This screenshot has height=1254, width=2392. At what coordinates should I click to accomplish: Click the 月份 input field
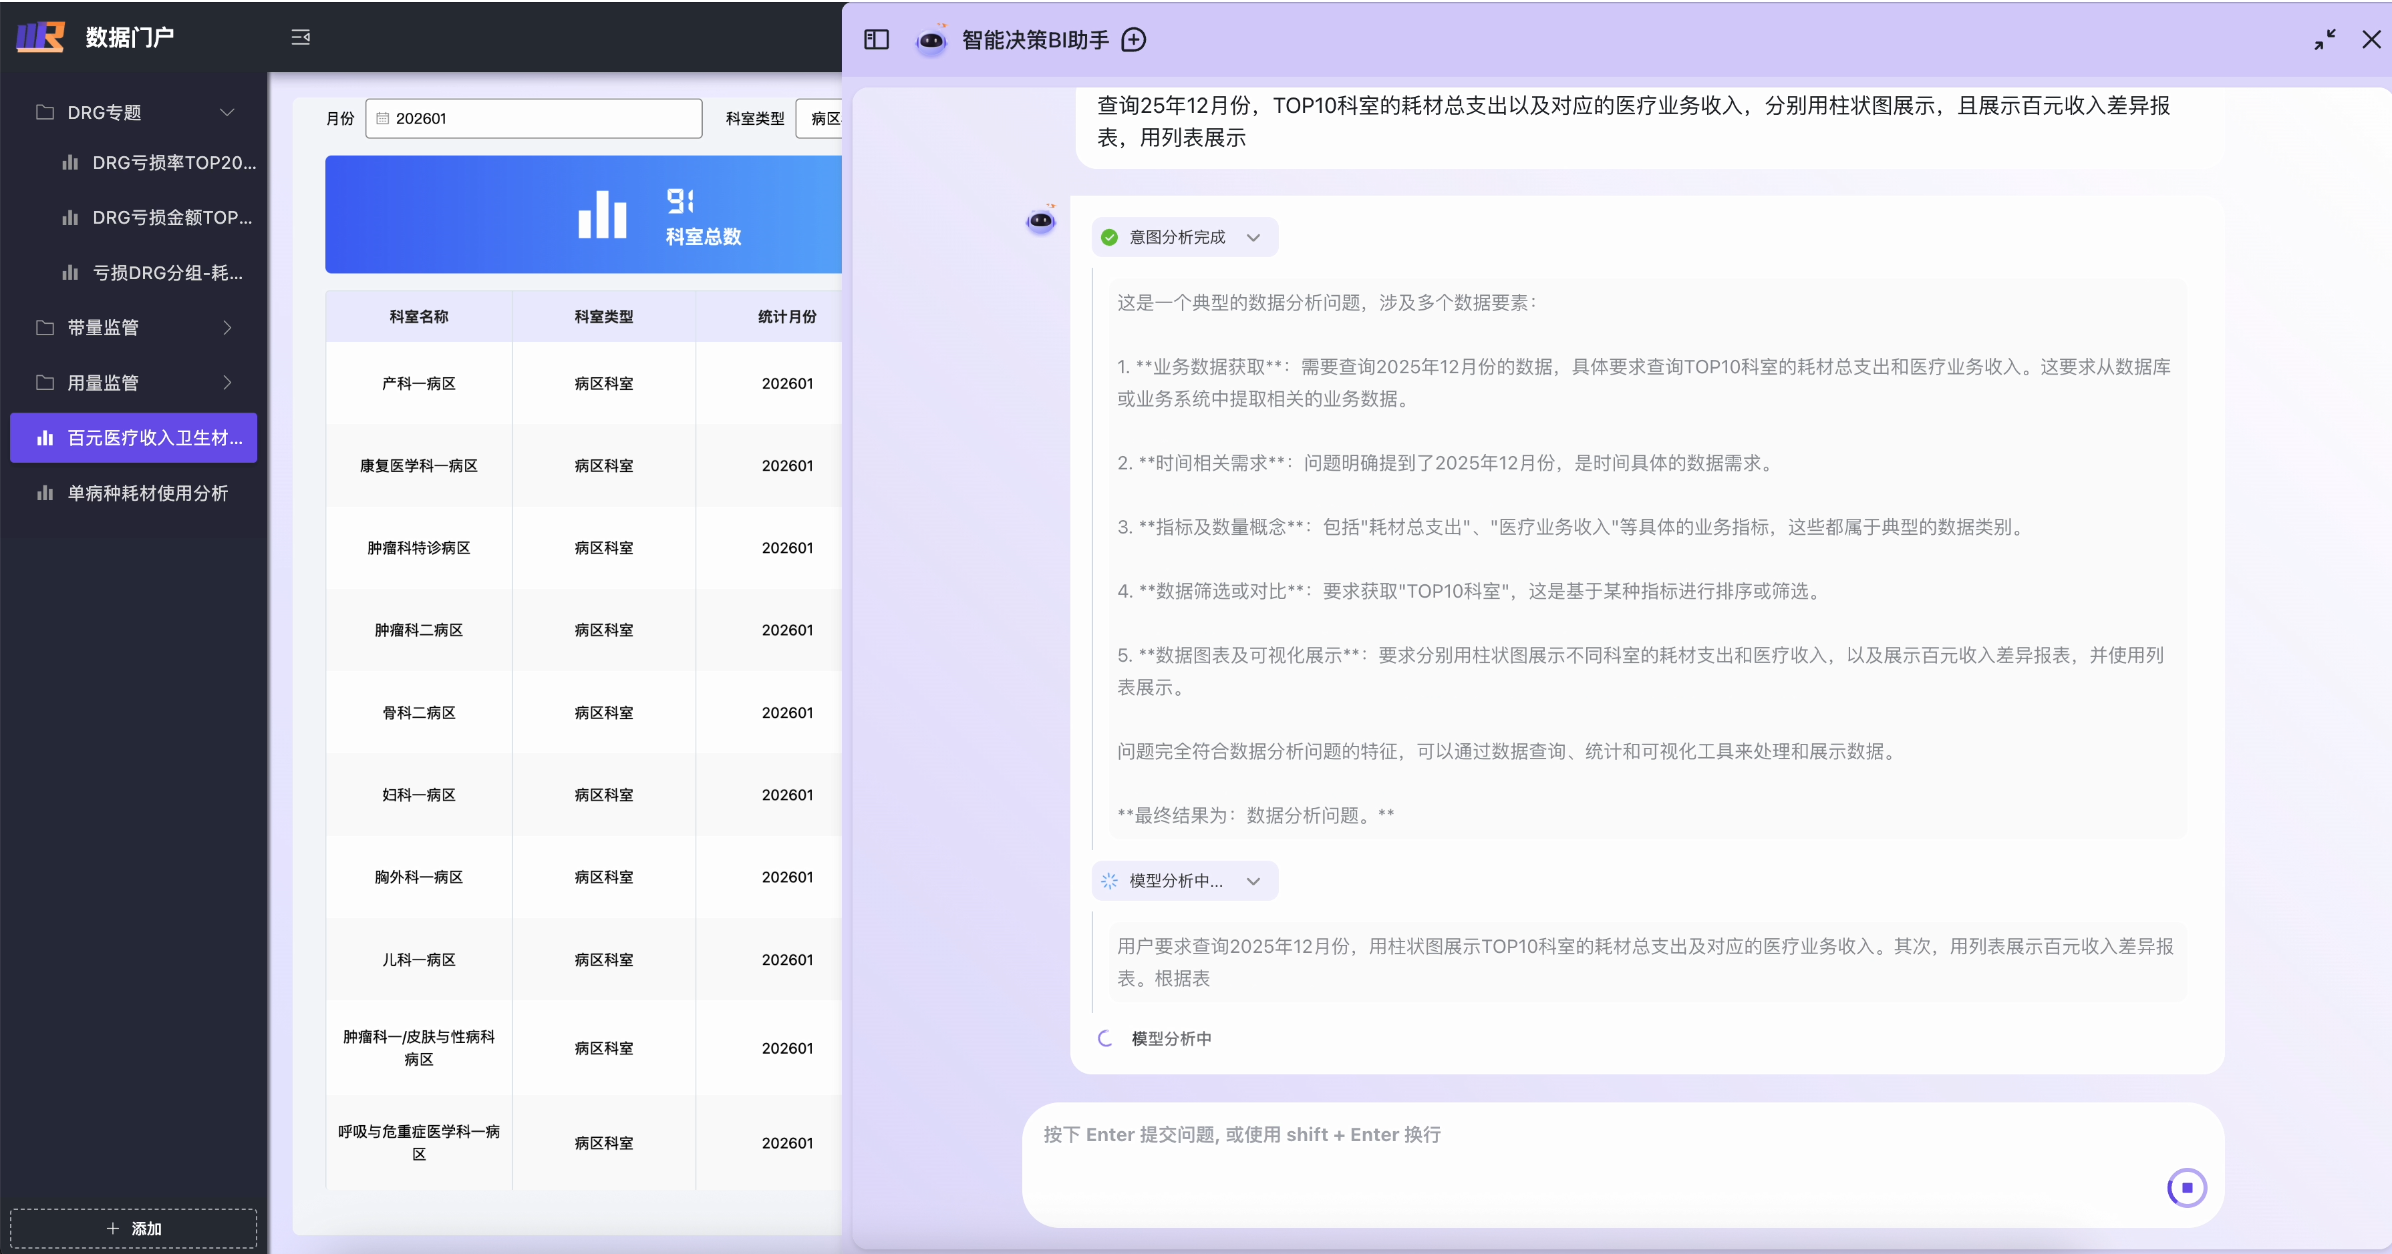tap(534, 118)
